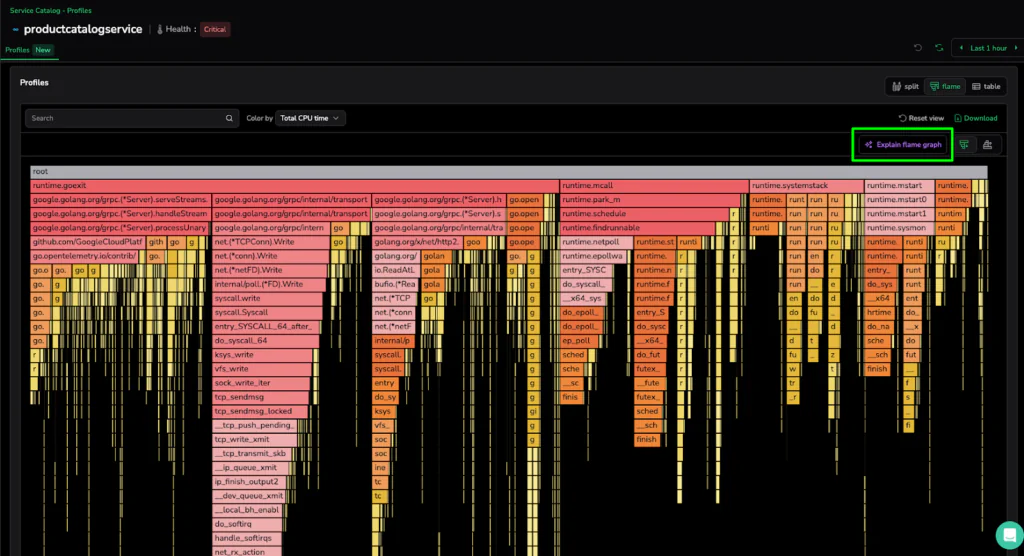This screenshot has height=556, width=1024.
Task: Open the Total CPU time dropdown
Action: tap(310, 118)
